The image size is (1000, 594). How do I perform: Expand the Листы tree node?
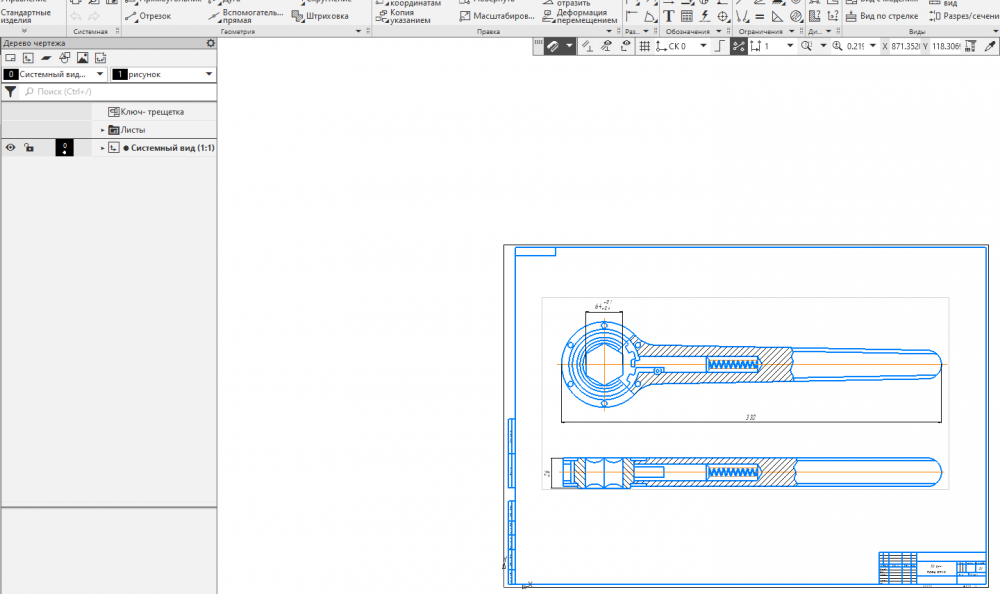(x=102, y=130)
